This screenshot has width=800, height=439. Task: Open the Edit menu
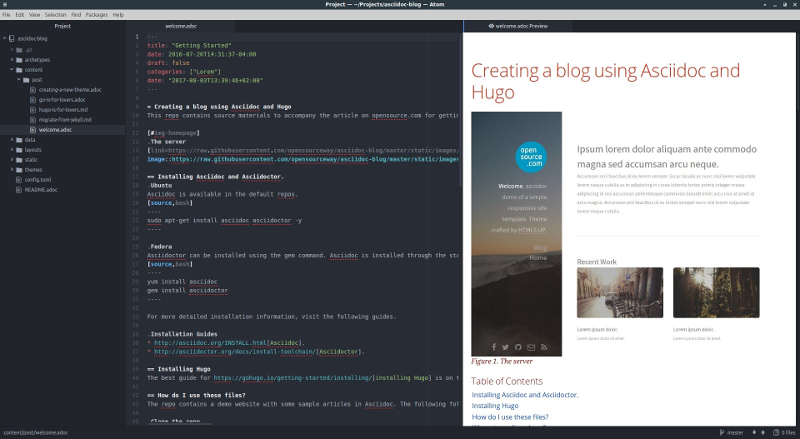(x=19, y=15)
